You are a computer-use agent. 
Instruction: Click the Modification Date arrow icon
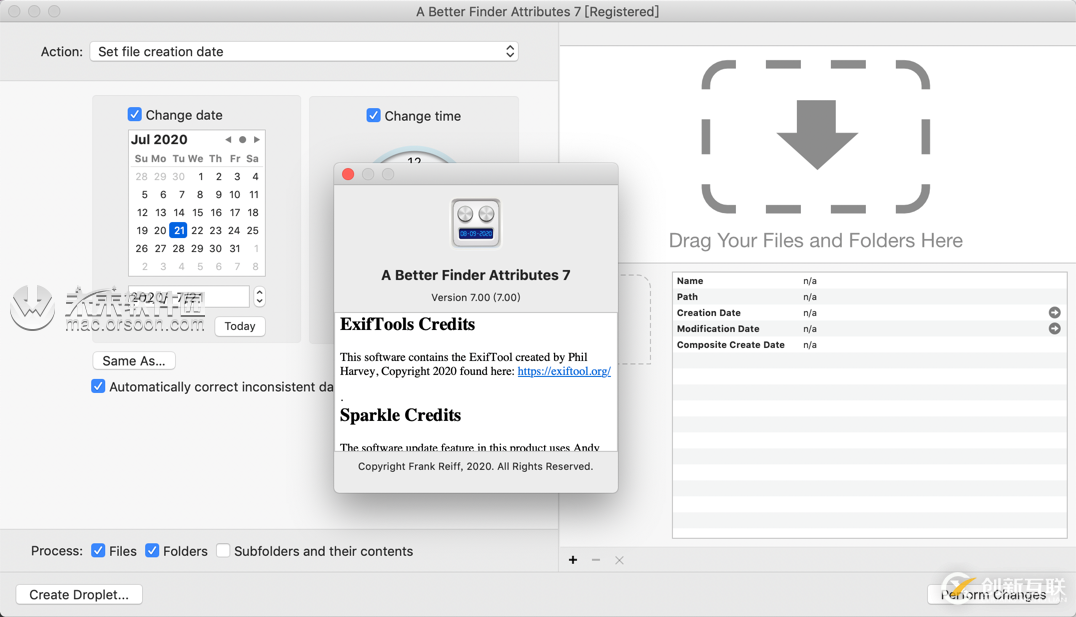pyautogui.click(x=1055, y=329)
